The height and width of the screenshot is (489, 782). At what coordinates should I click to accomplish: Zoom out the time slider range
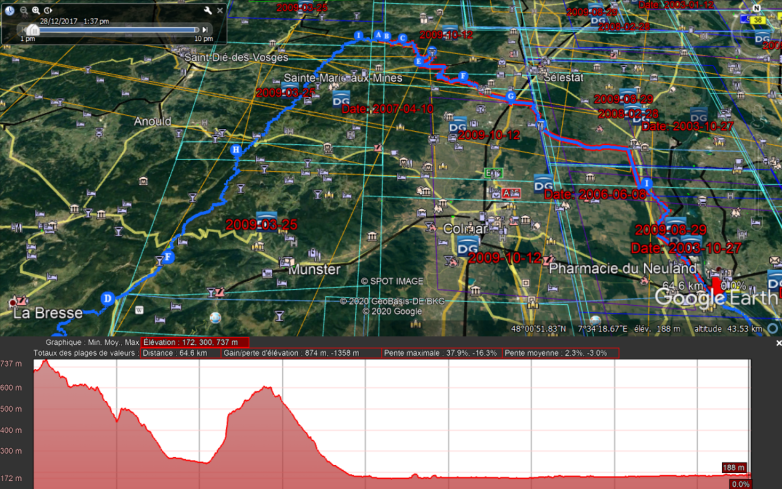coord(22,10)
